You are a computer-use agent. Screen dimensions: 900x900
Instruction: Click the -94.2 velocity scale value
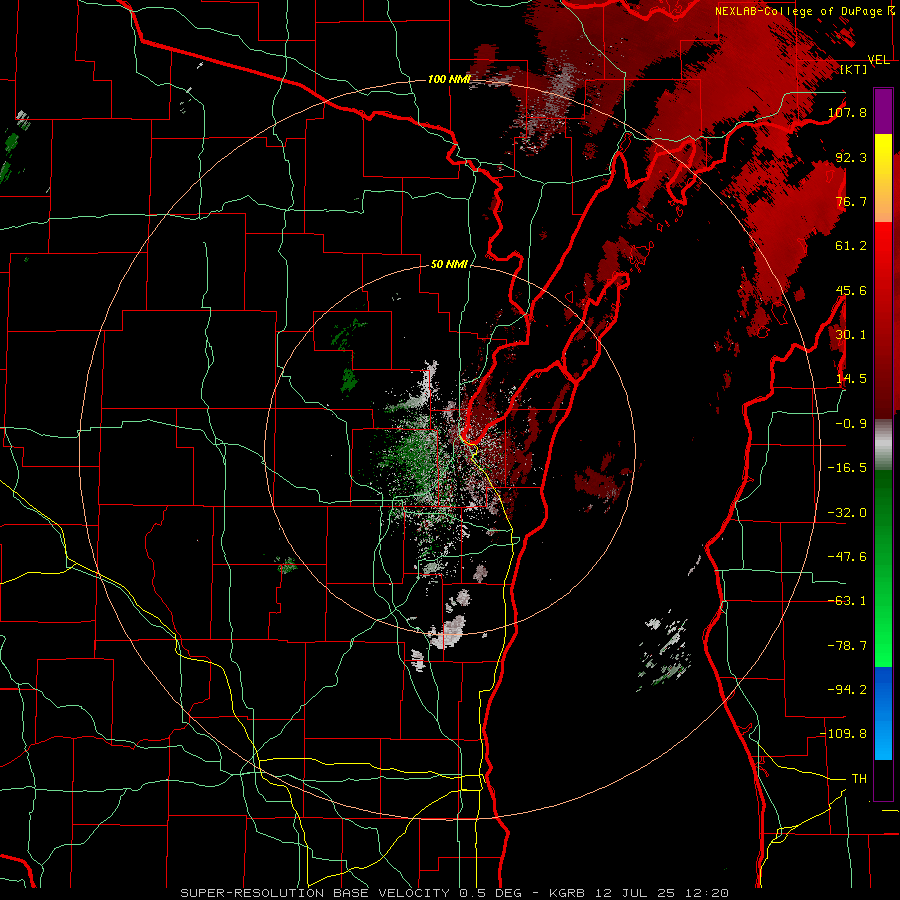pos(847,690)
